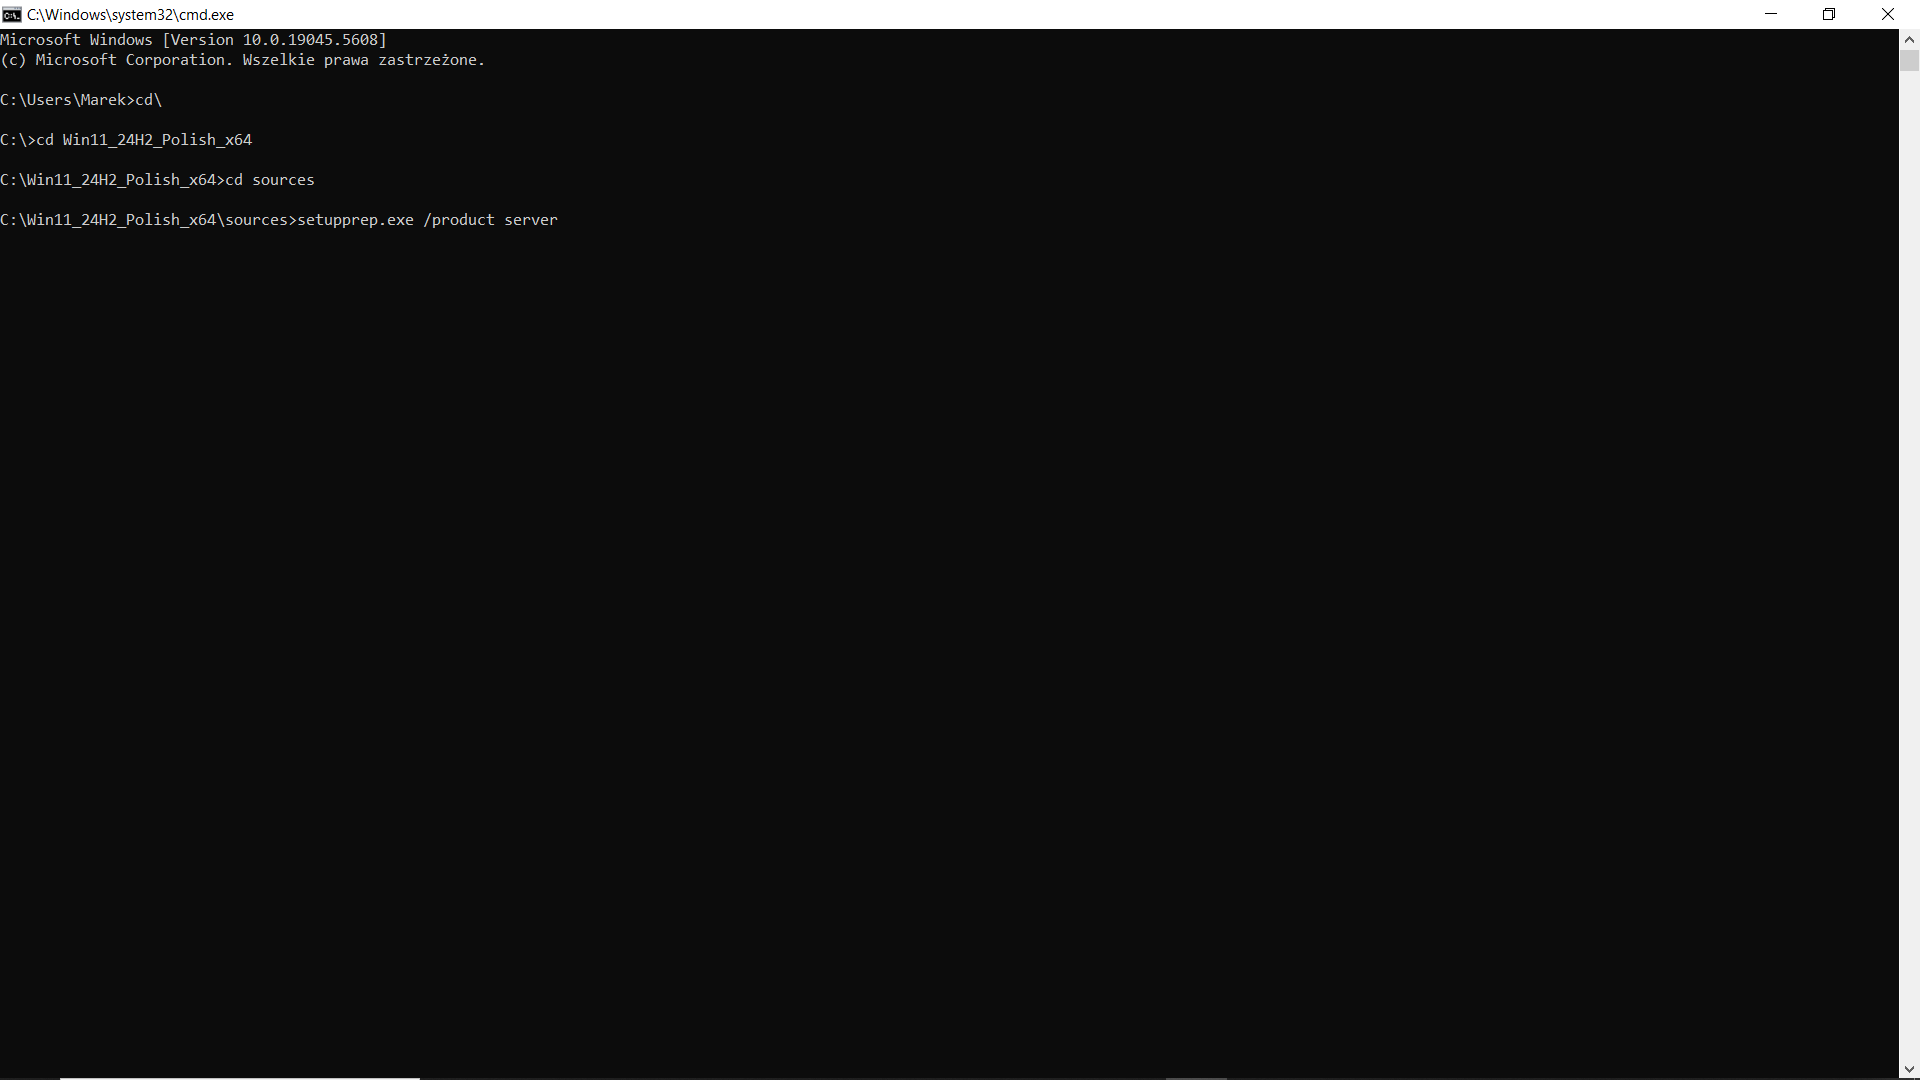
Task: Click the 'cd sources' command text
Action: [x=270, y=180]
